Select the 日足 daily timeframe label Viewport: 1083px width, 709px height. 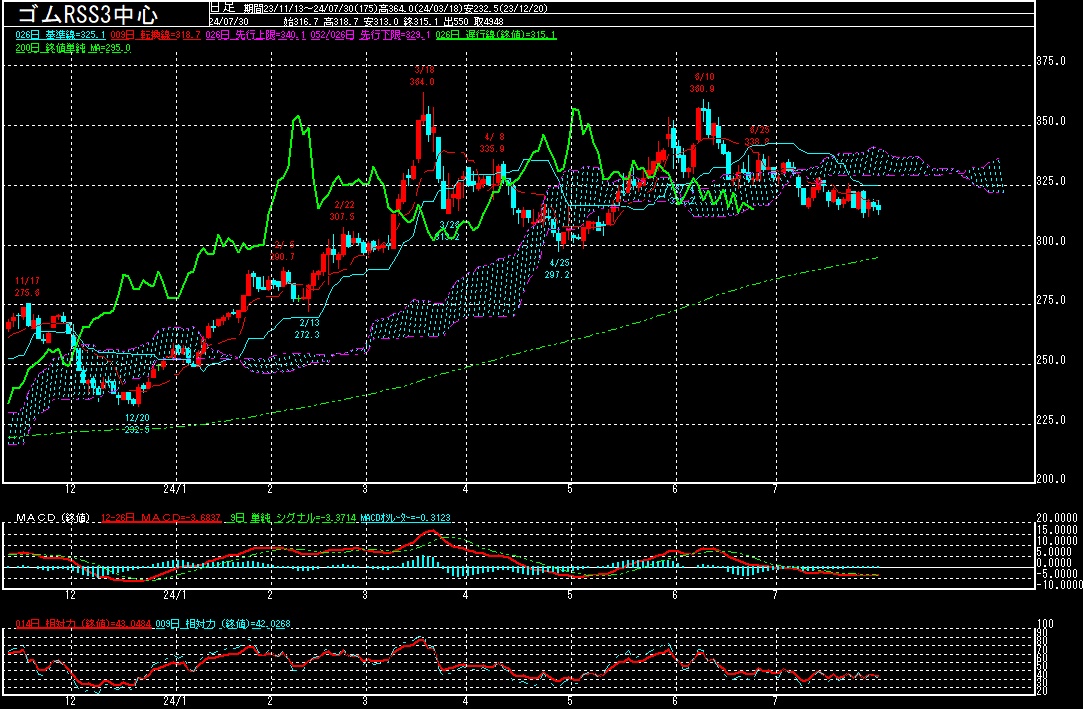click(x=222, y=8)
